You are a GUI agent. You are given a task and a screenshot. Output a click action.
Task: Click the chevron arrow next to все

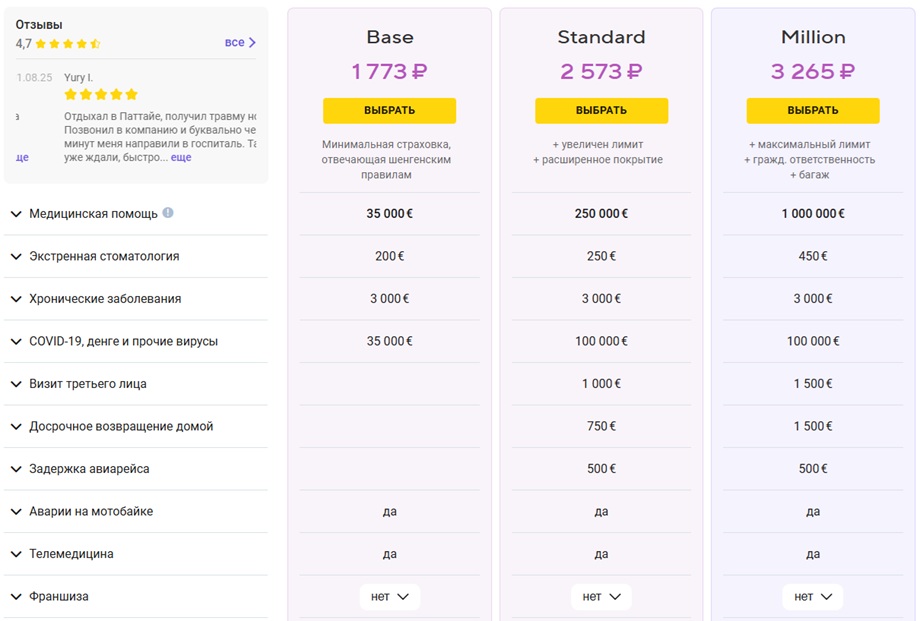252,42
